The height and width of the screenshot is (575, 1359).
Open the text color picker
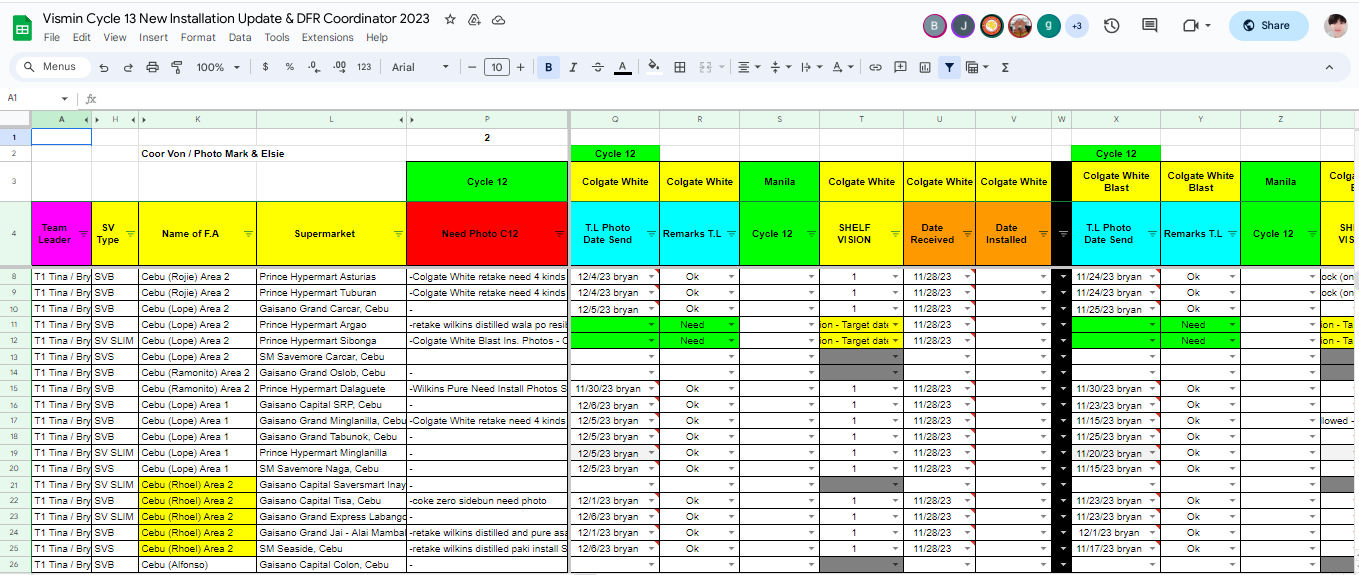[x=623, y=67]
